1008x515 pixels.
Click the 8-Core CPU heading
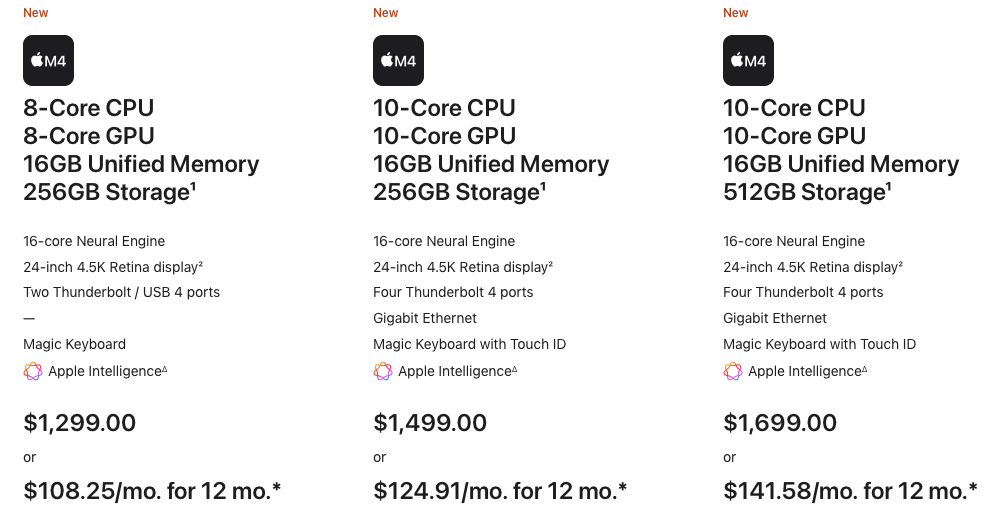(89, 108)
